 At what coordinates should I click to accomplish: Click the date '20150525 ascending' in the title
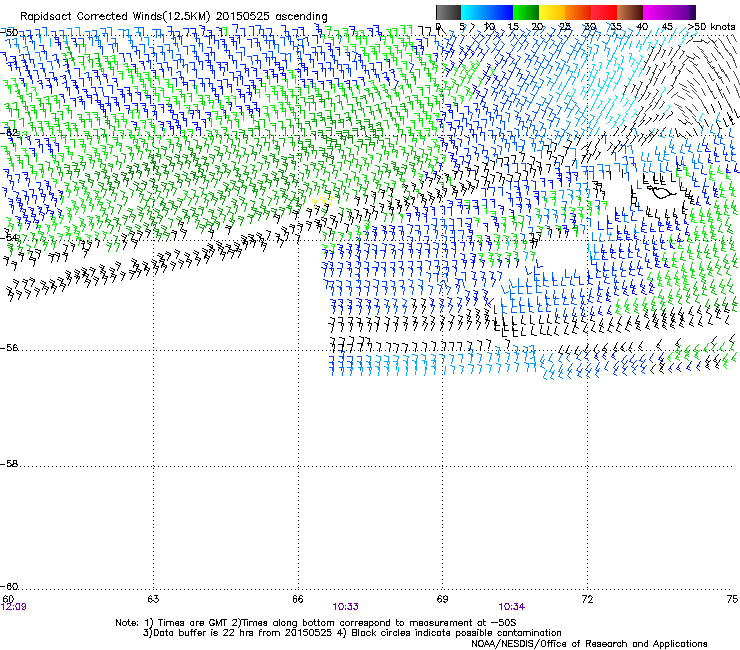click(x=271, y=16)
